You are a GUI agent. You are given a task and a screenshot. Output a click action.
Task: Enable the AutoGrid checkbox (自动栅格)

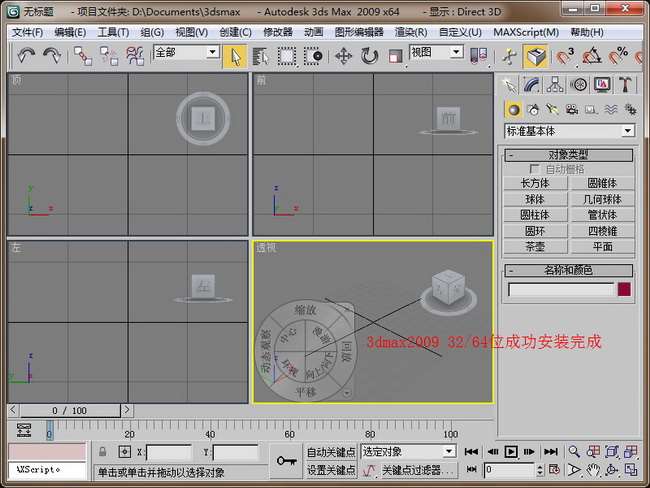point(534,169)
